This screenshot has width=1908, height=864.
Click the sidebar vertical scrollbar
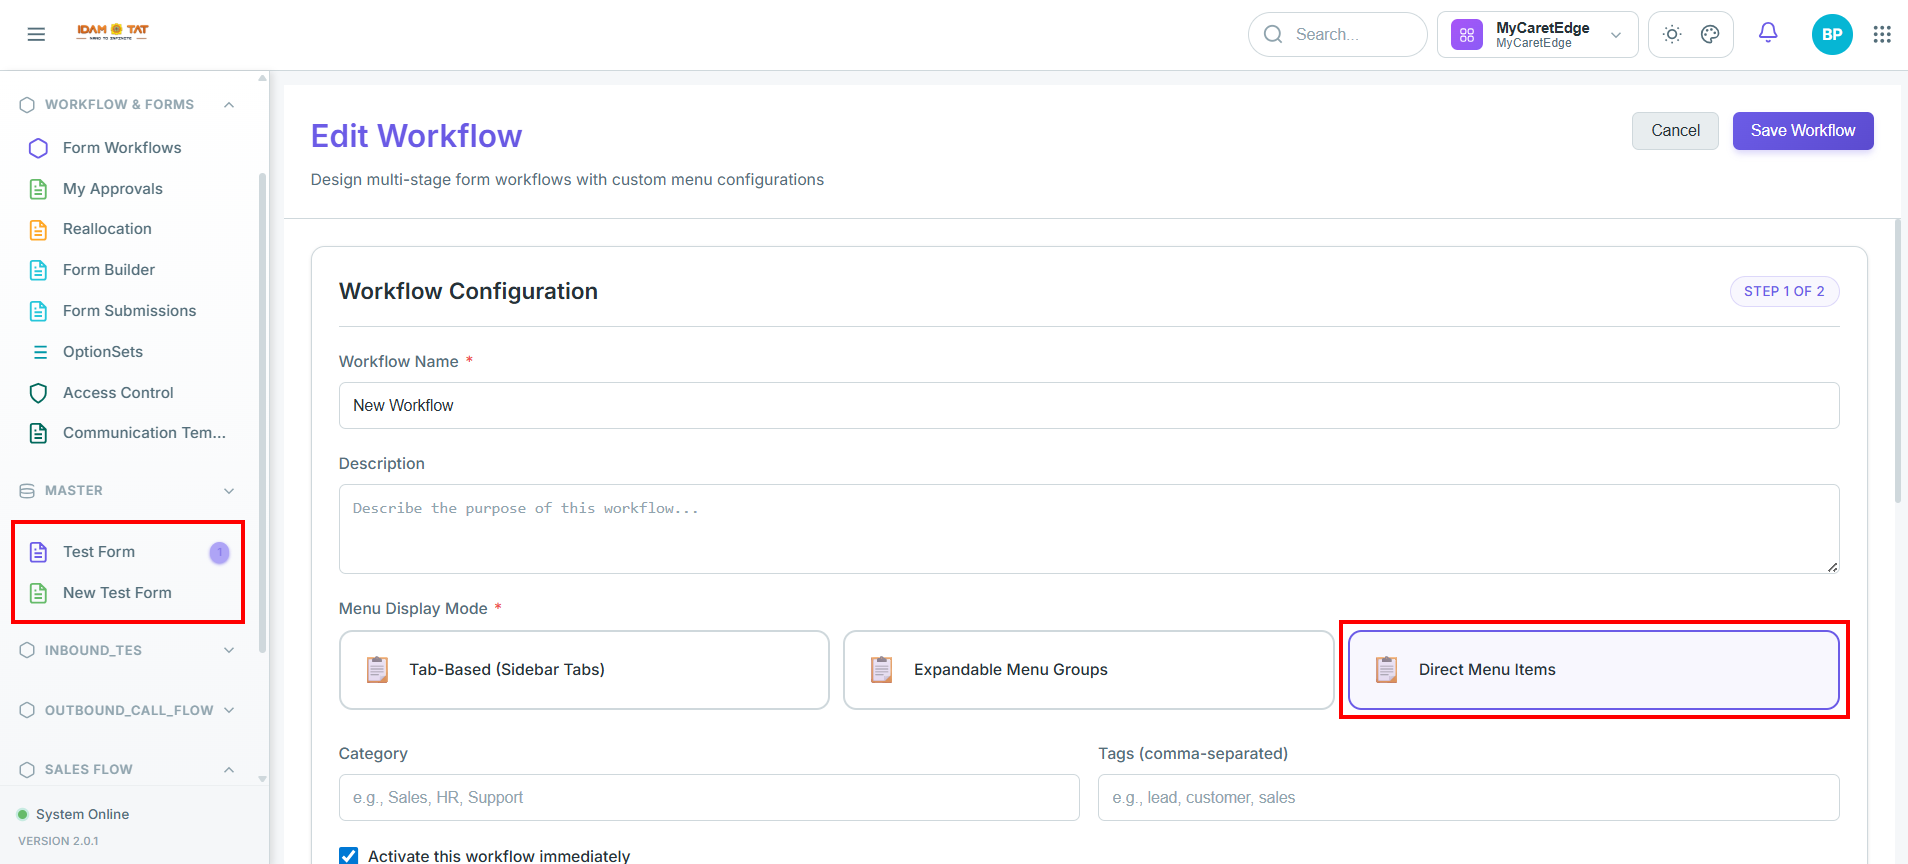pos(263,410)
